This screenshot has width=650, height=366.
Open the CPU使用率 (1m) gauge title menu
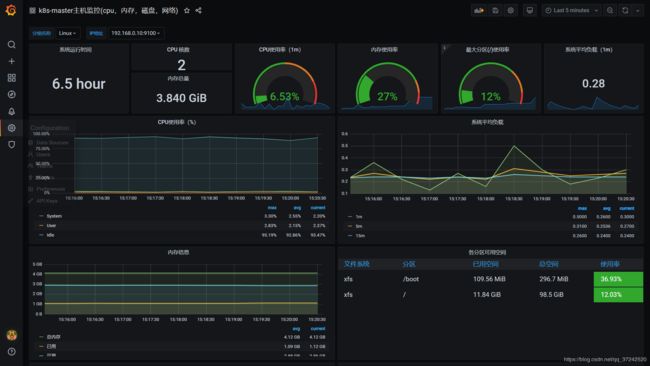[x=280, y=50]
